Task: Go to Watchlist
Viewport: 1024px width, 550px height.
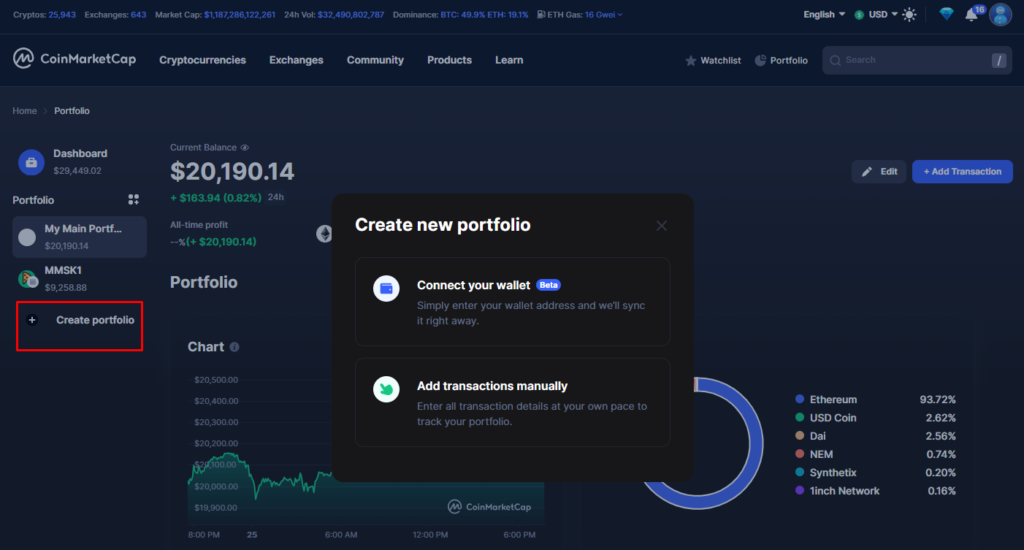Action: (x=713, y=60)
